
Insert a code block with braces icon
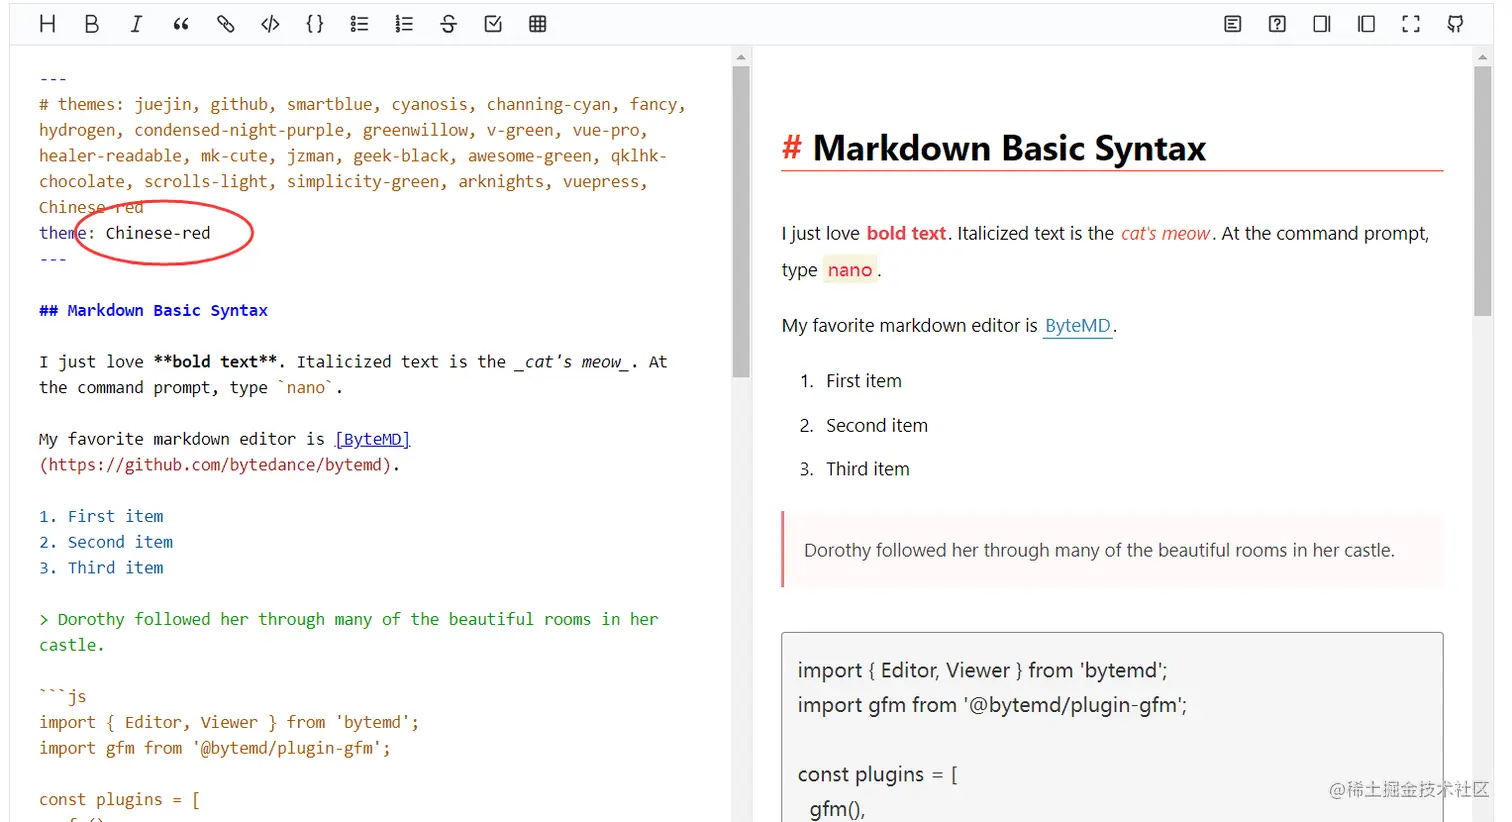[x=315, y=24]
